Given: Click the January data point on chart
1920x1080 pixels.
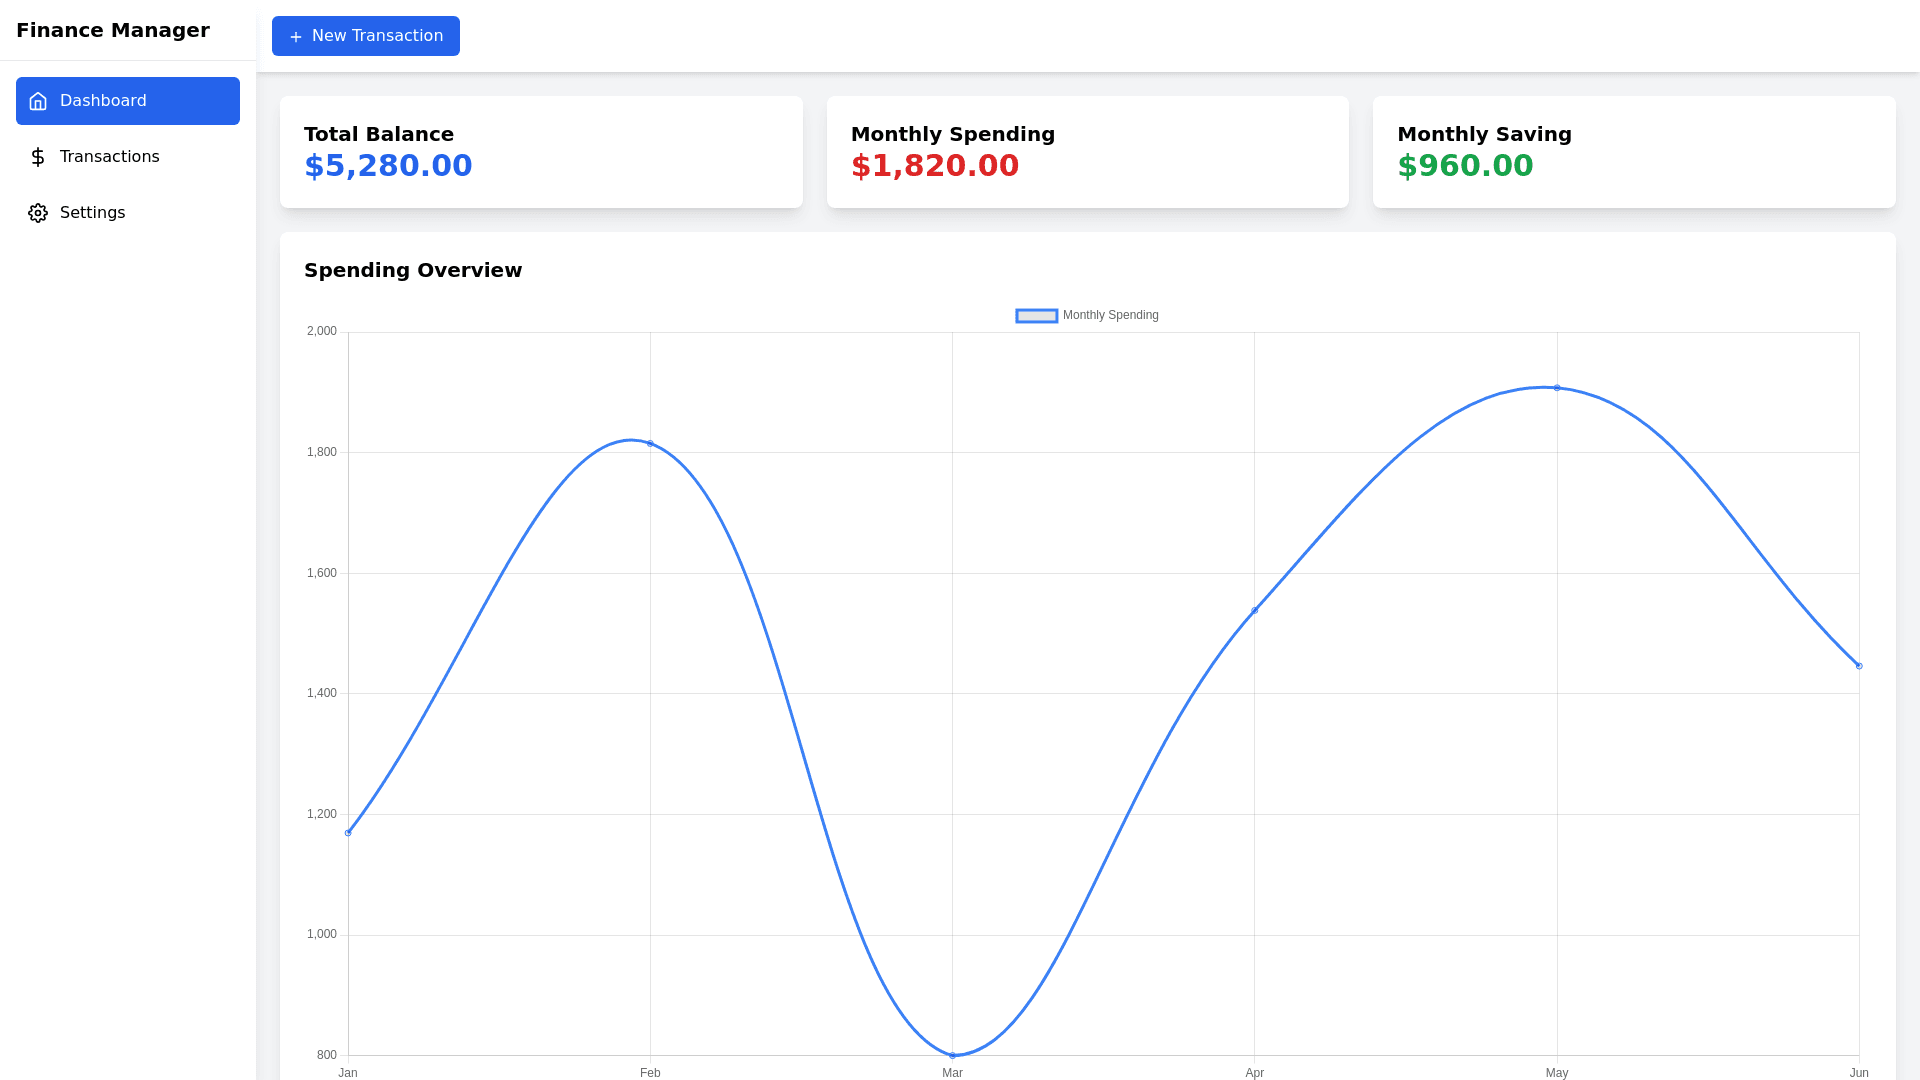Looking at the screenshot, I should coord(348,833).
